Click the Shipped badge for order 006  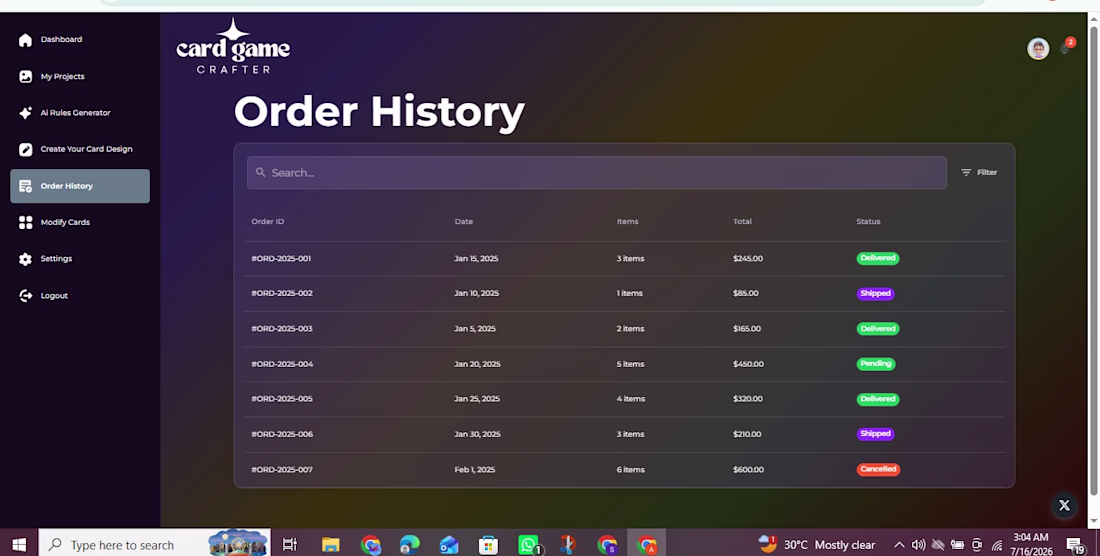875,434
